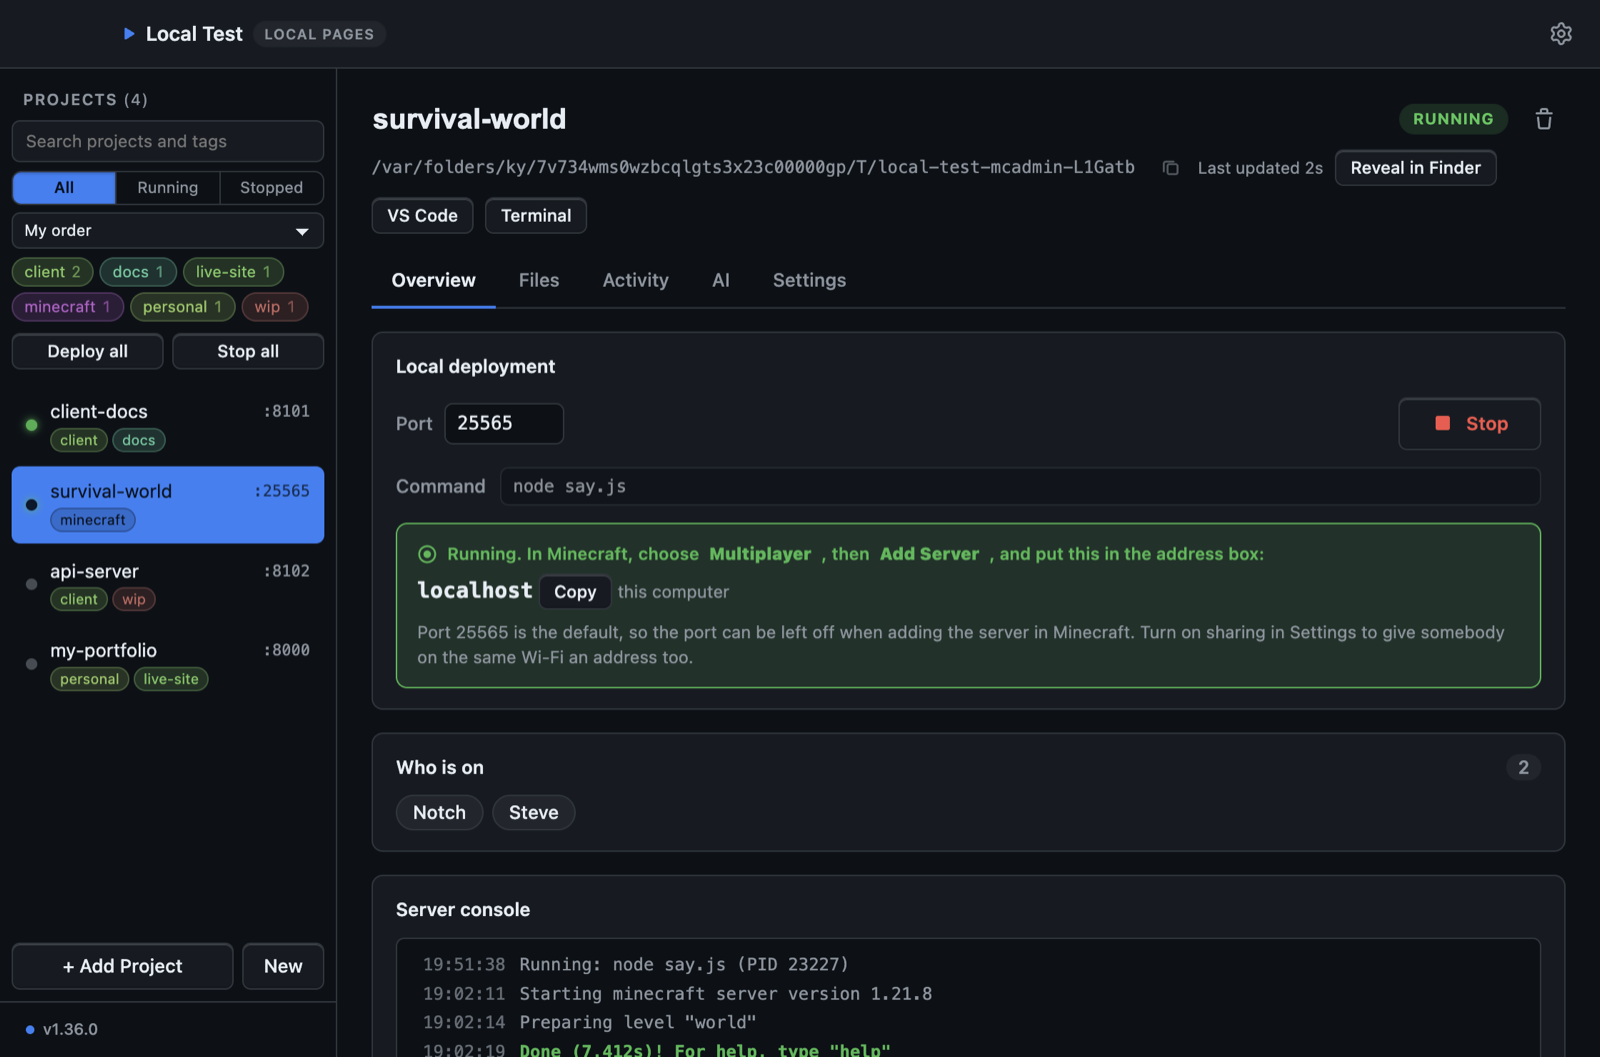Image resolution: width=1600 pixels, height=1057 pixels.
Task: Open the settings gear icon
Action: tap(1560, 34)
